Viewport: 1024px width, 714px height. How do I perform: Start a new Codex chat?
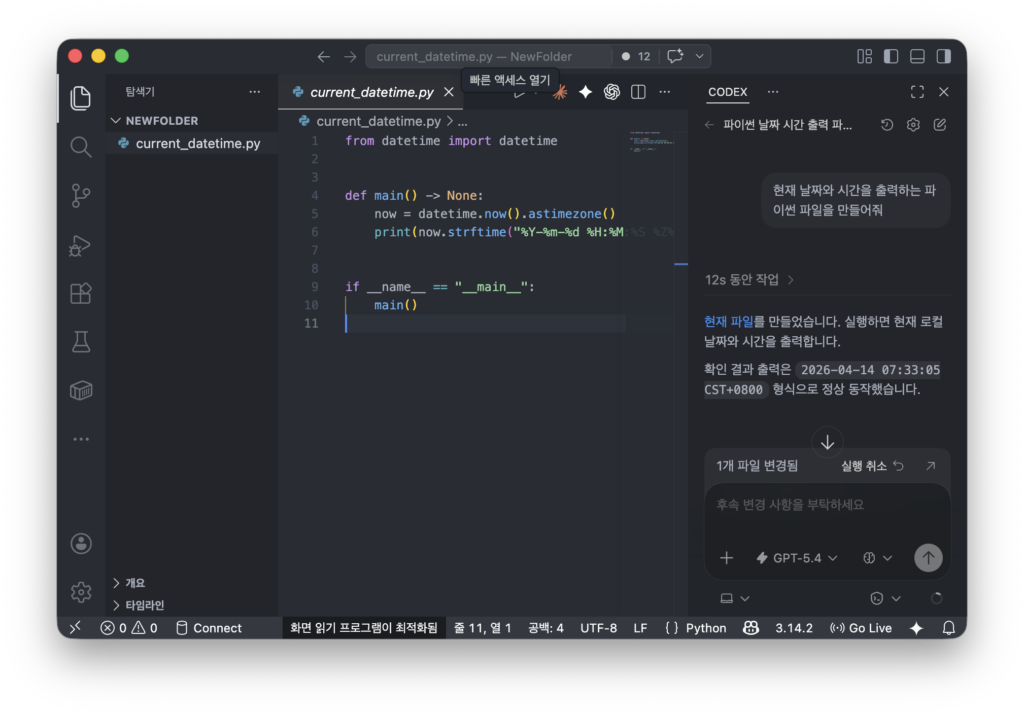tap(940, 125)
